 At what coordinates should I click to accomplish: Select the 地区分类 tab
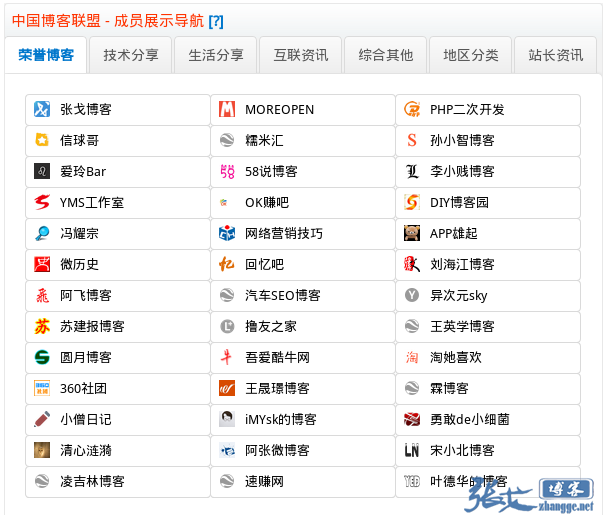(471, 55)
